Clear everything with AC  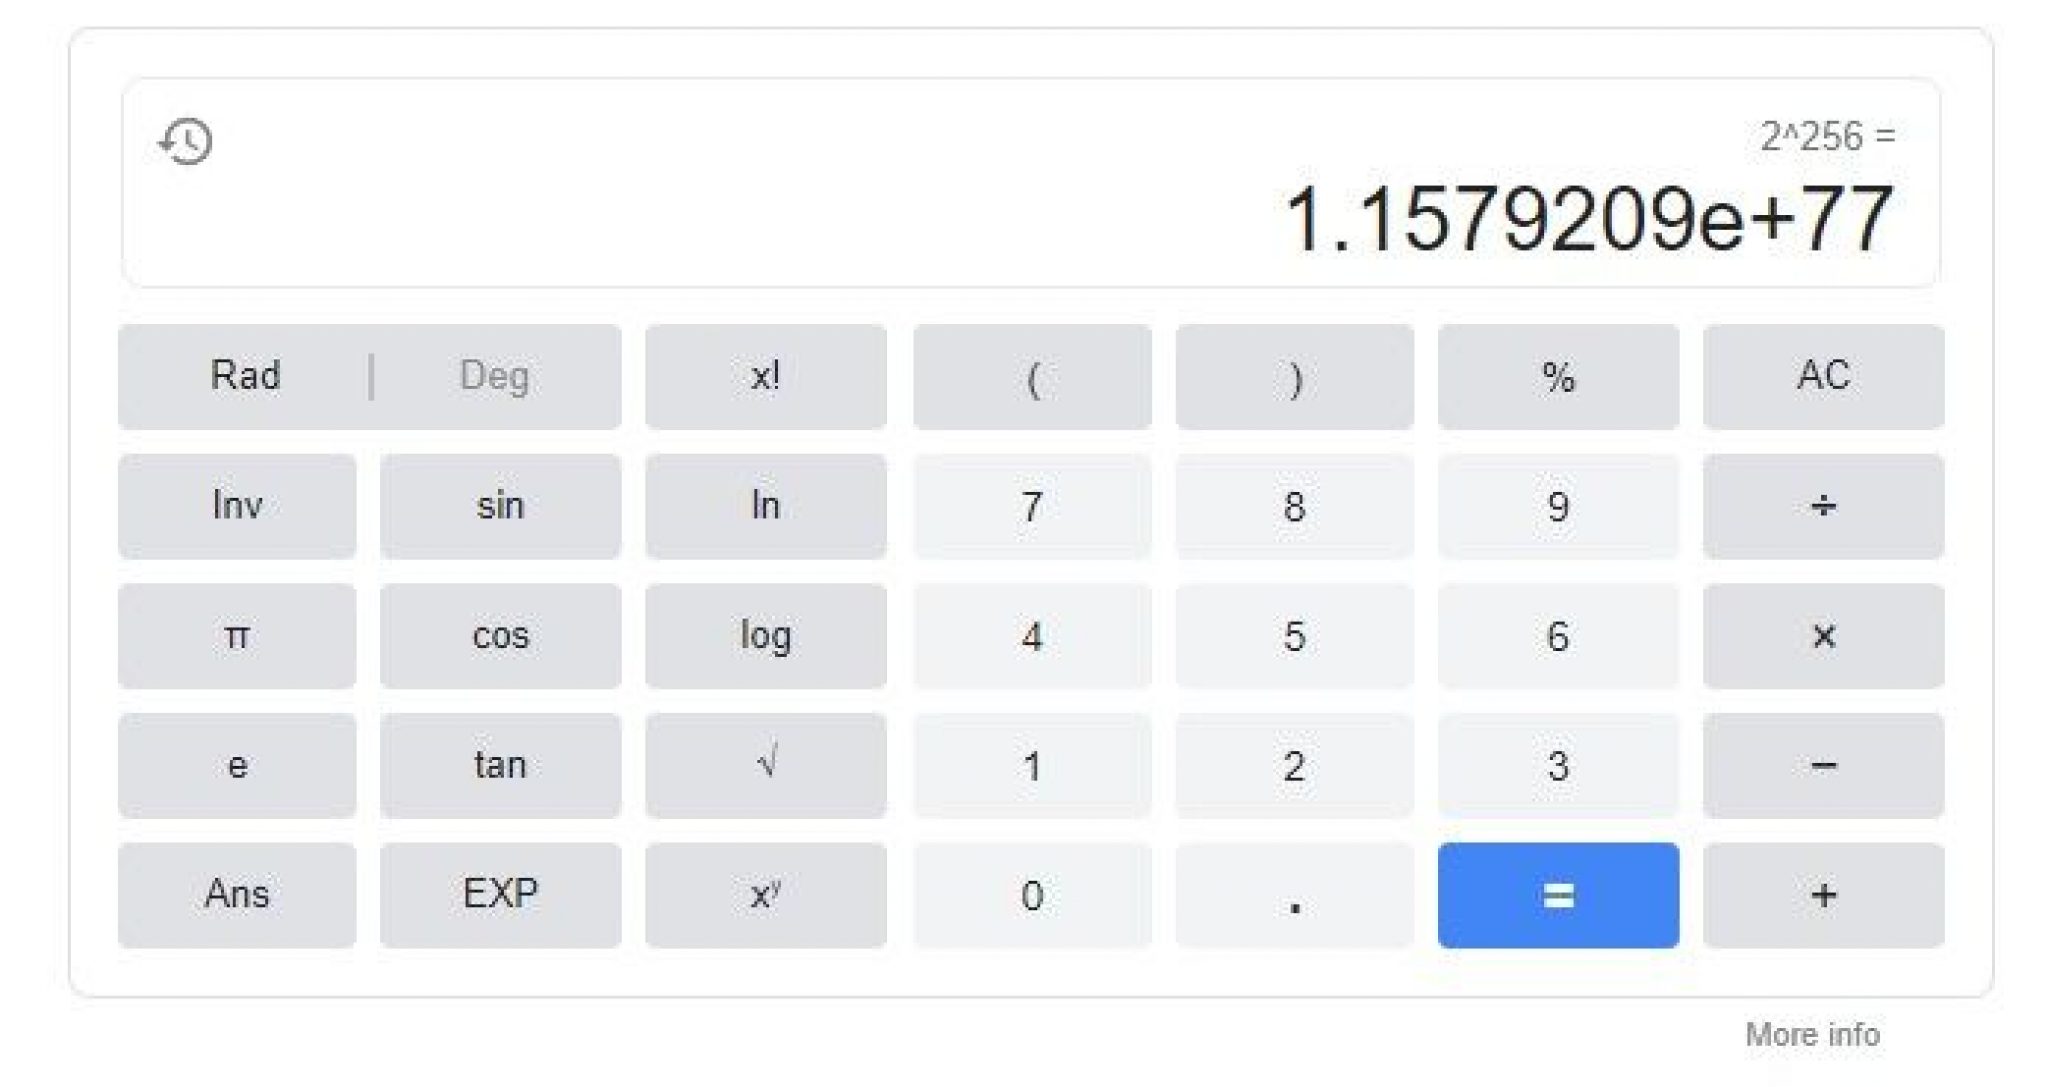1823,377
